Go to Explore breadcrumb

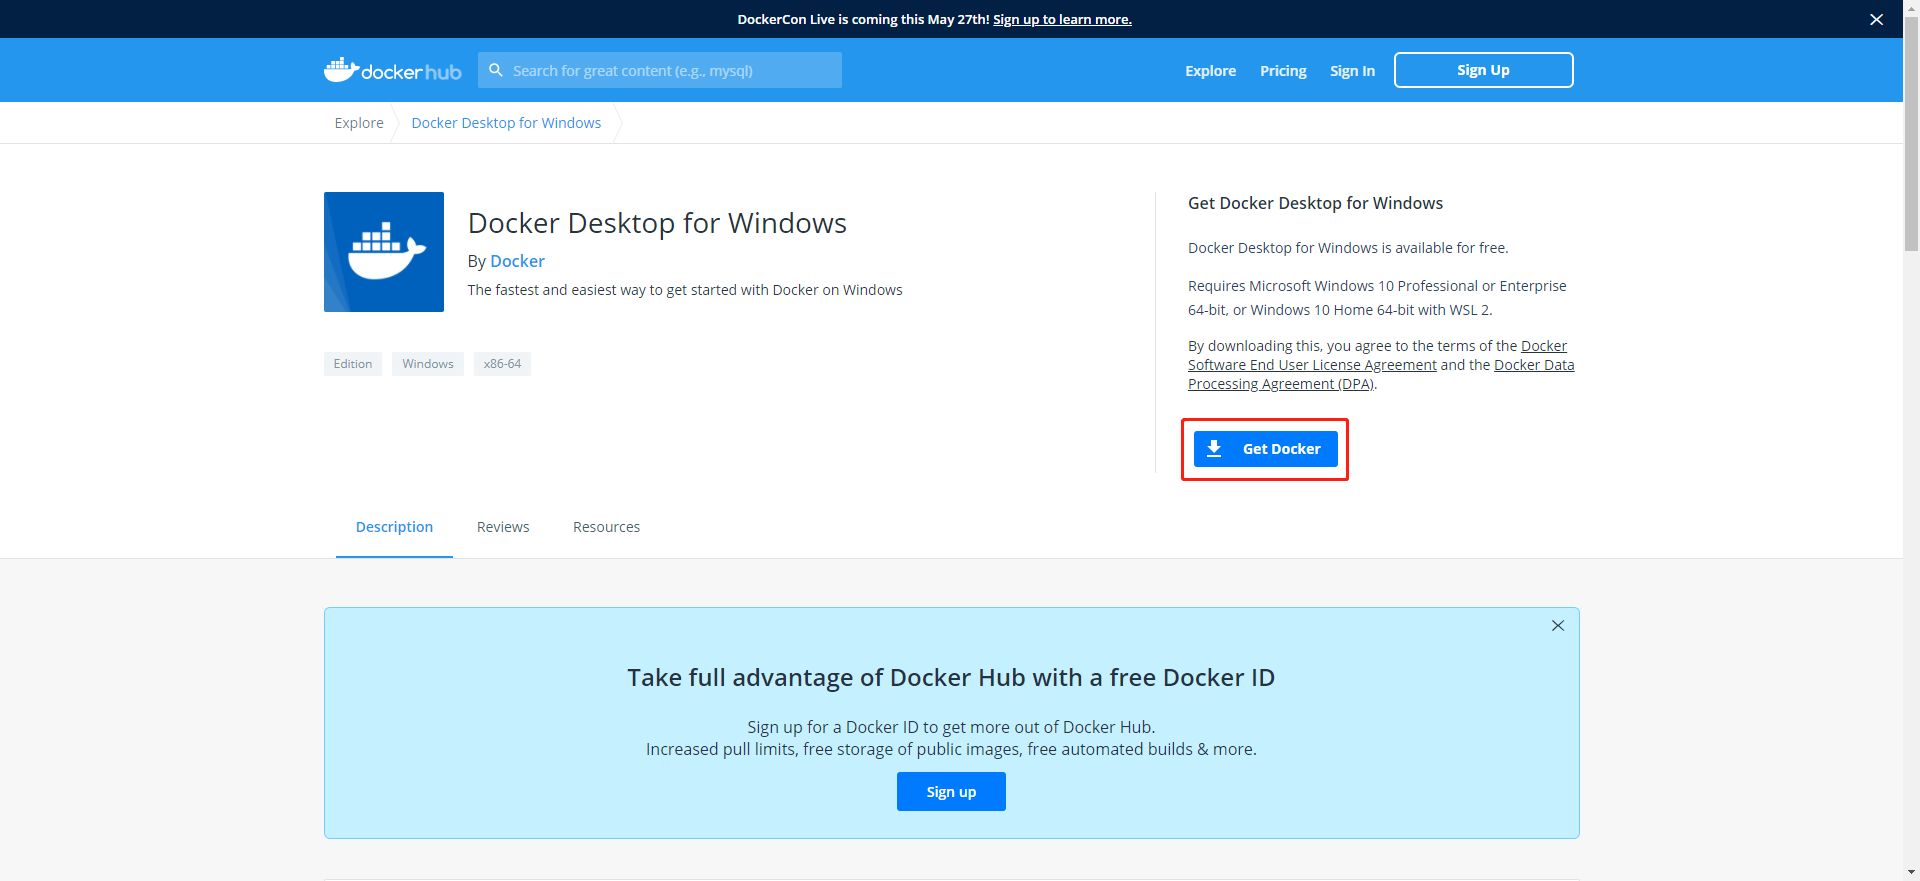[x=359, y=123]
